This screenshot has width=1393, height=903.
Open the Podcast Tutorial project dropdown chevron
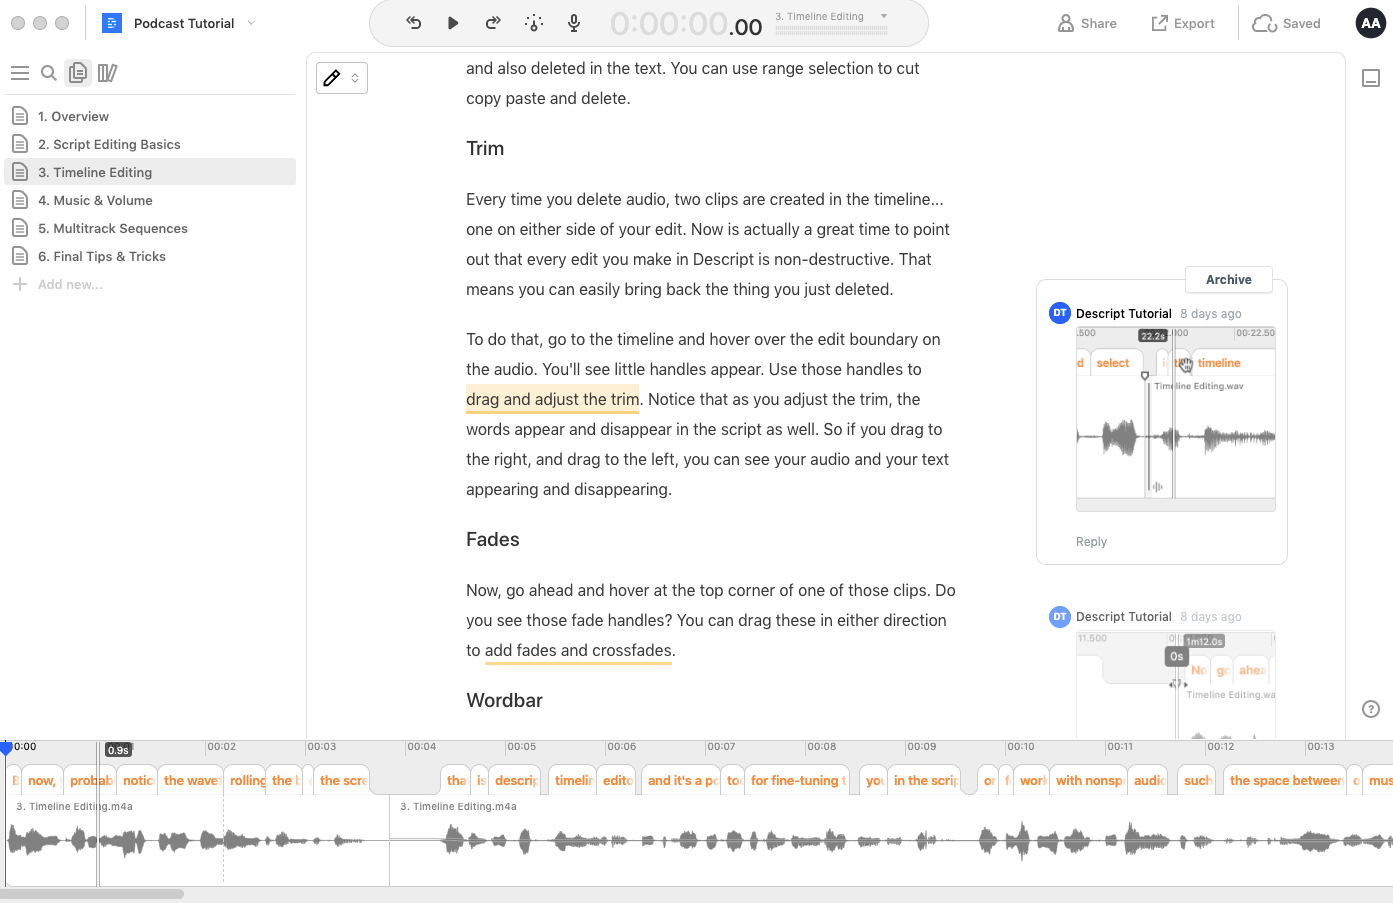[x=251, y=23]
